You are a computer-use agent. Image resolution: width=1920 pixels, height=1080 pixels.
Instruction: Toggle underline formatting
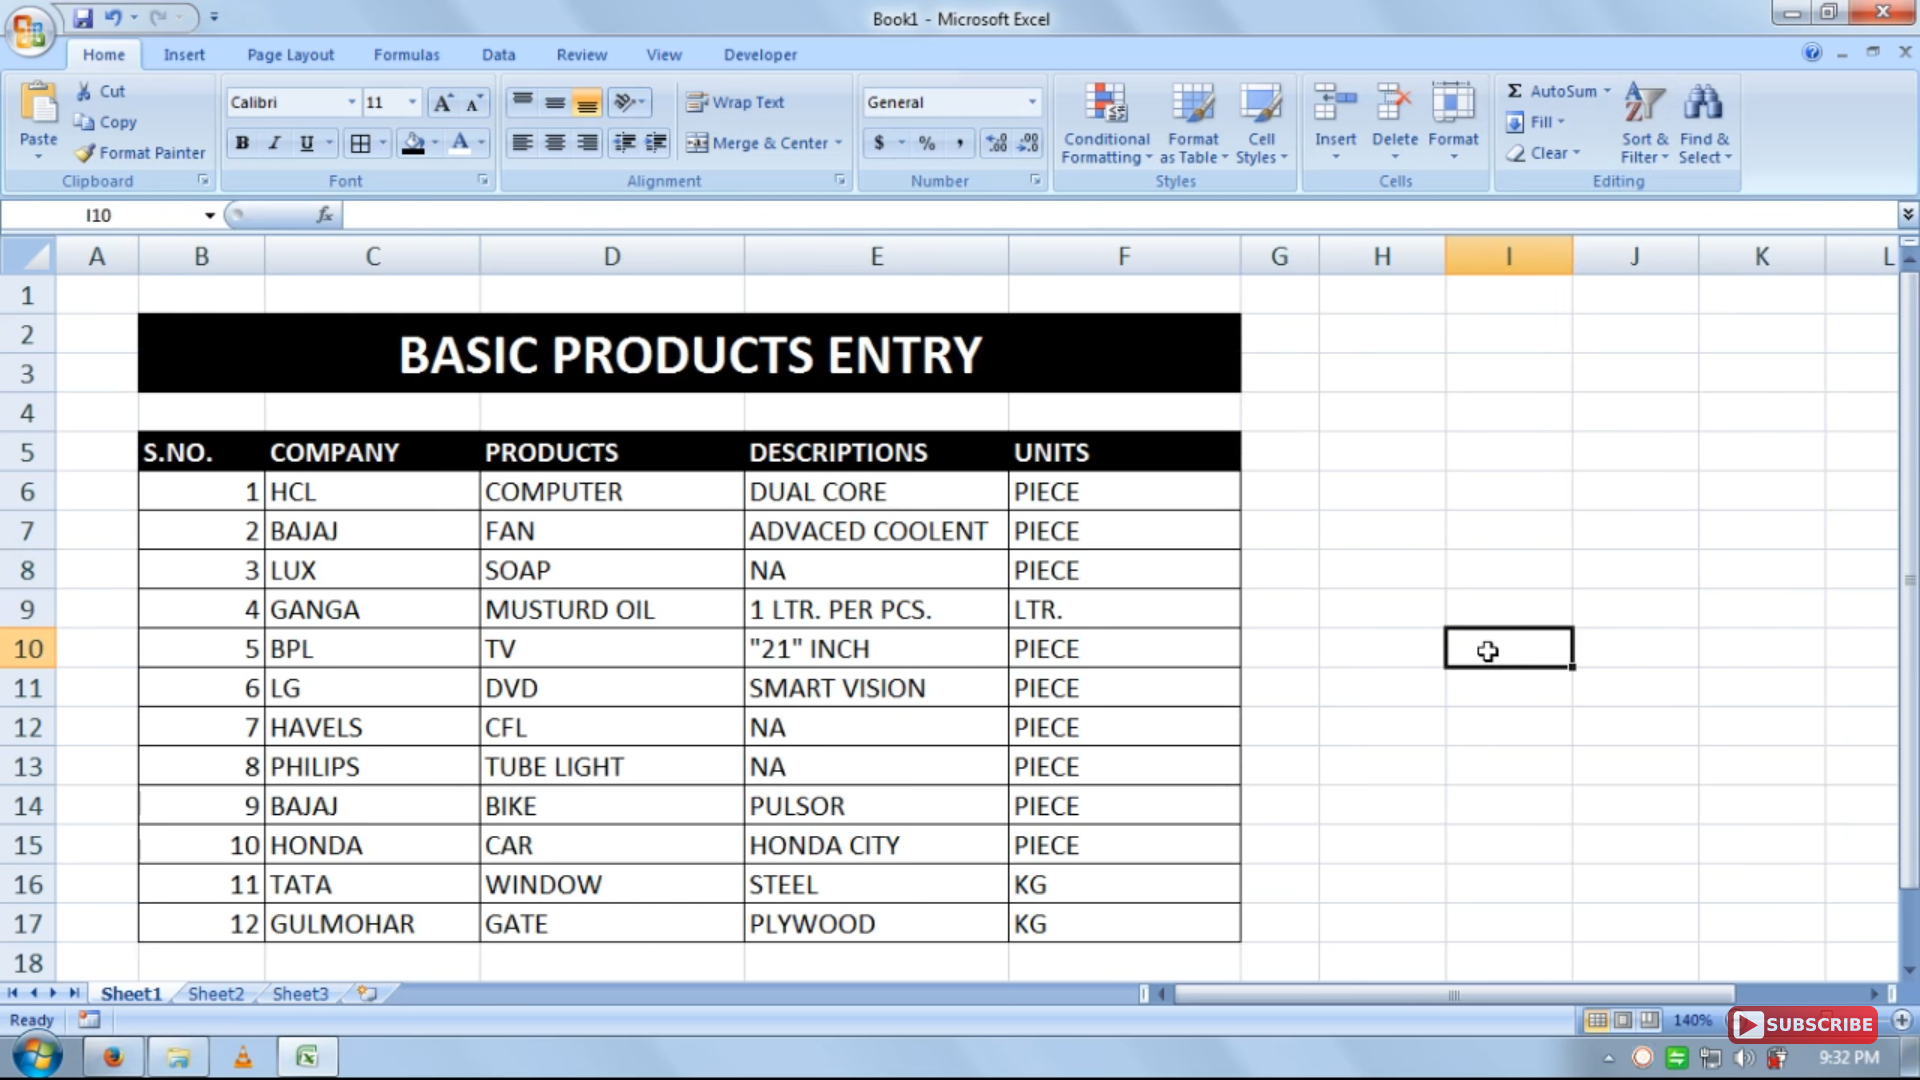tap(306, 143)
